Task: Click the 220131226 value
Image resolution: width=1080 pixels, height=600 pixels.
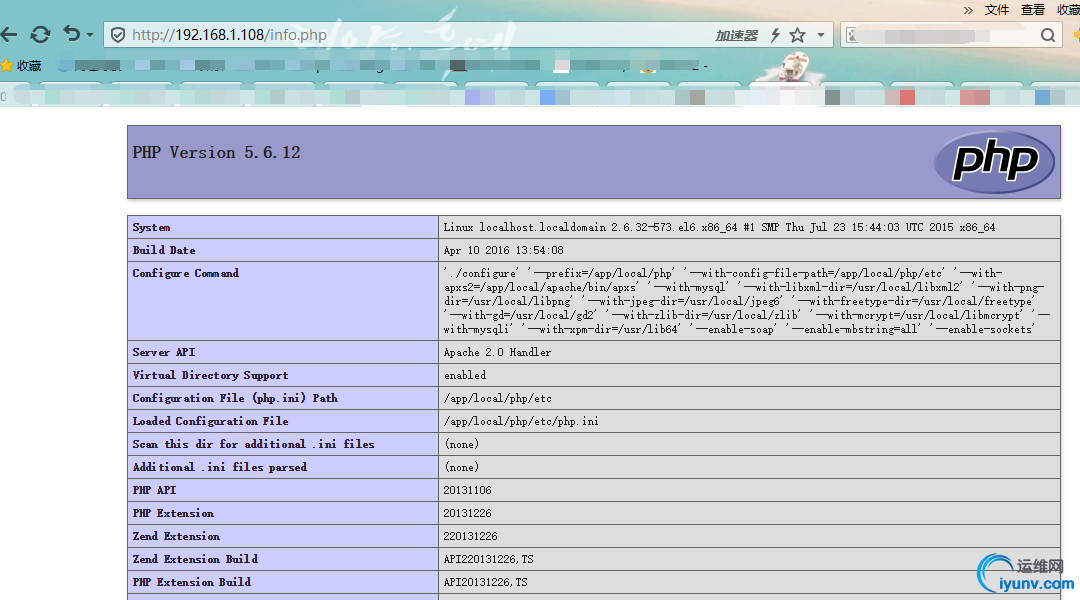Action: [470, 536]
